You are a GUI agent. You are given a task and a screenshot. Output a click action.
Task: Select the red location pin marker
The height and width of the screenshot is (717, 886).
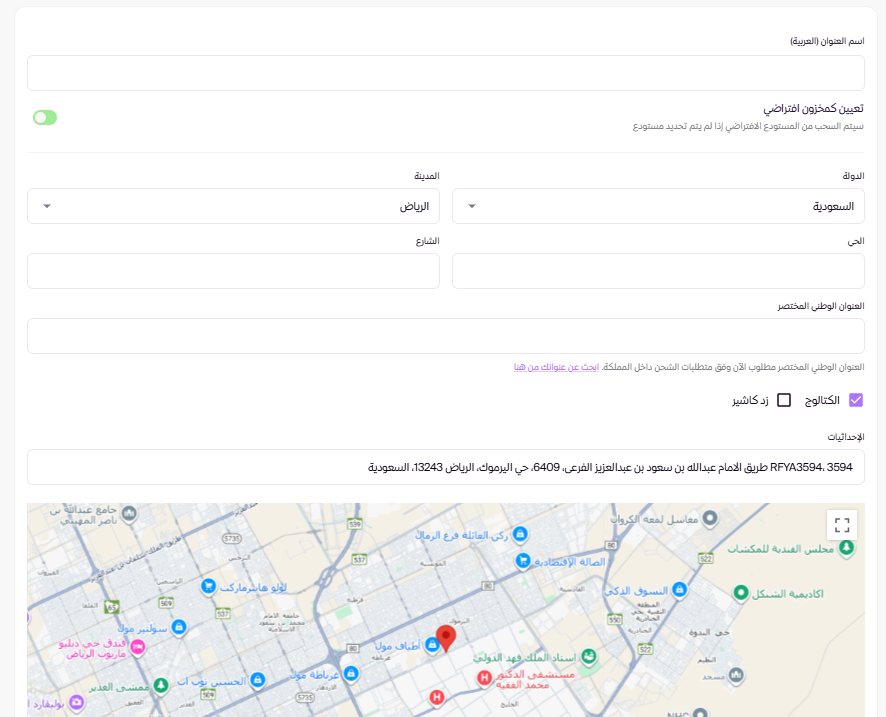click(446, 636)
